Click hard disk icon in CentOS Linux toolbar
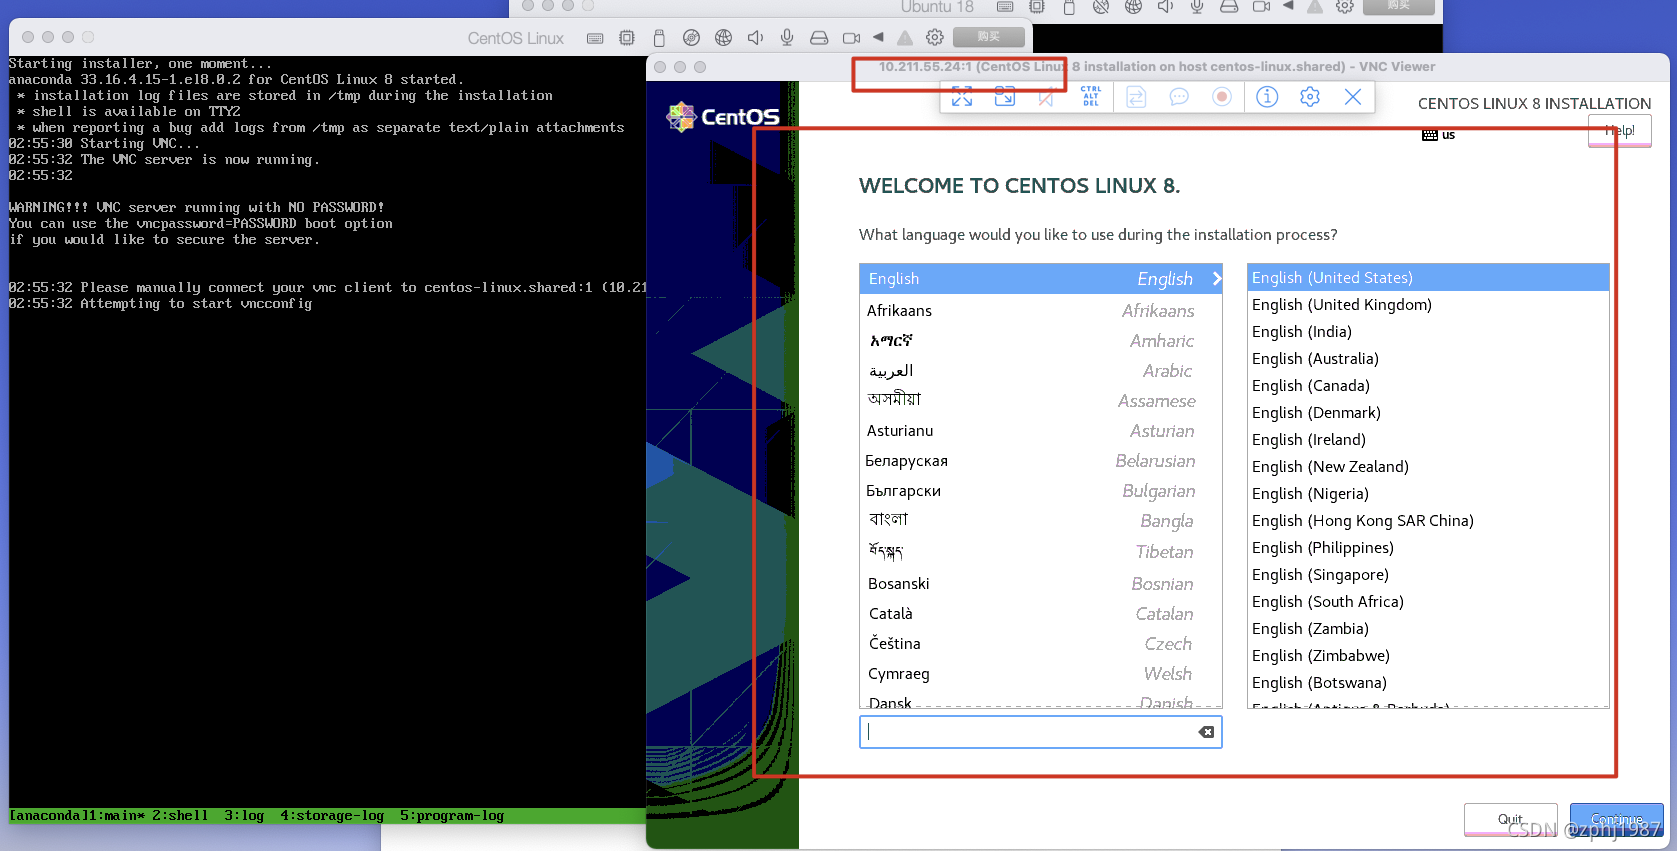This screenshot has height=851, width=1677. pyautogui.click(x=819, y=38)
